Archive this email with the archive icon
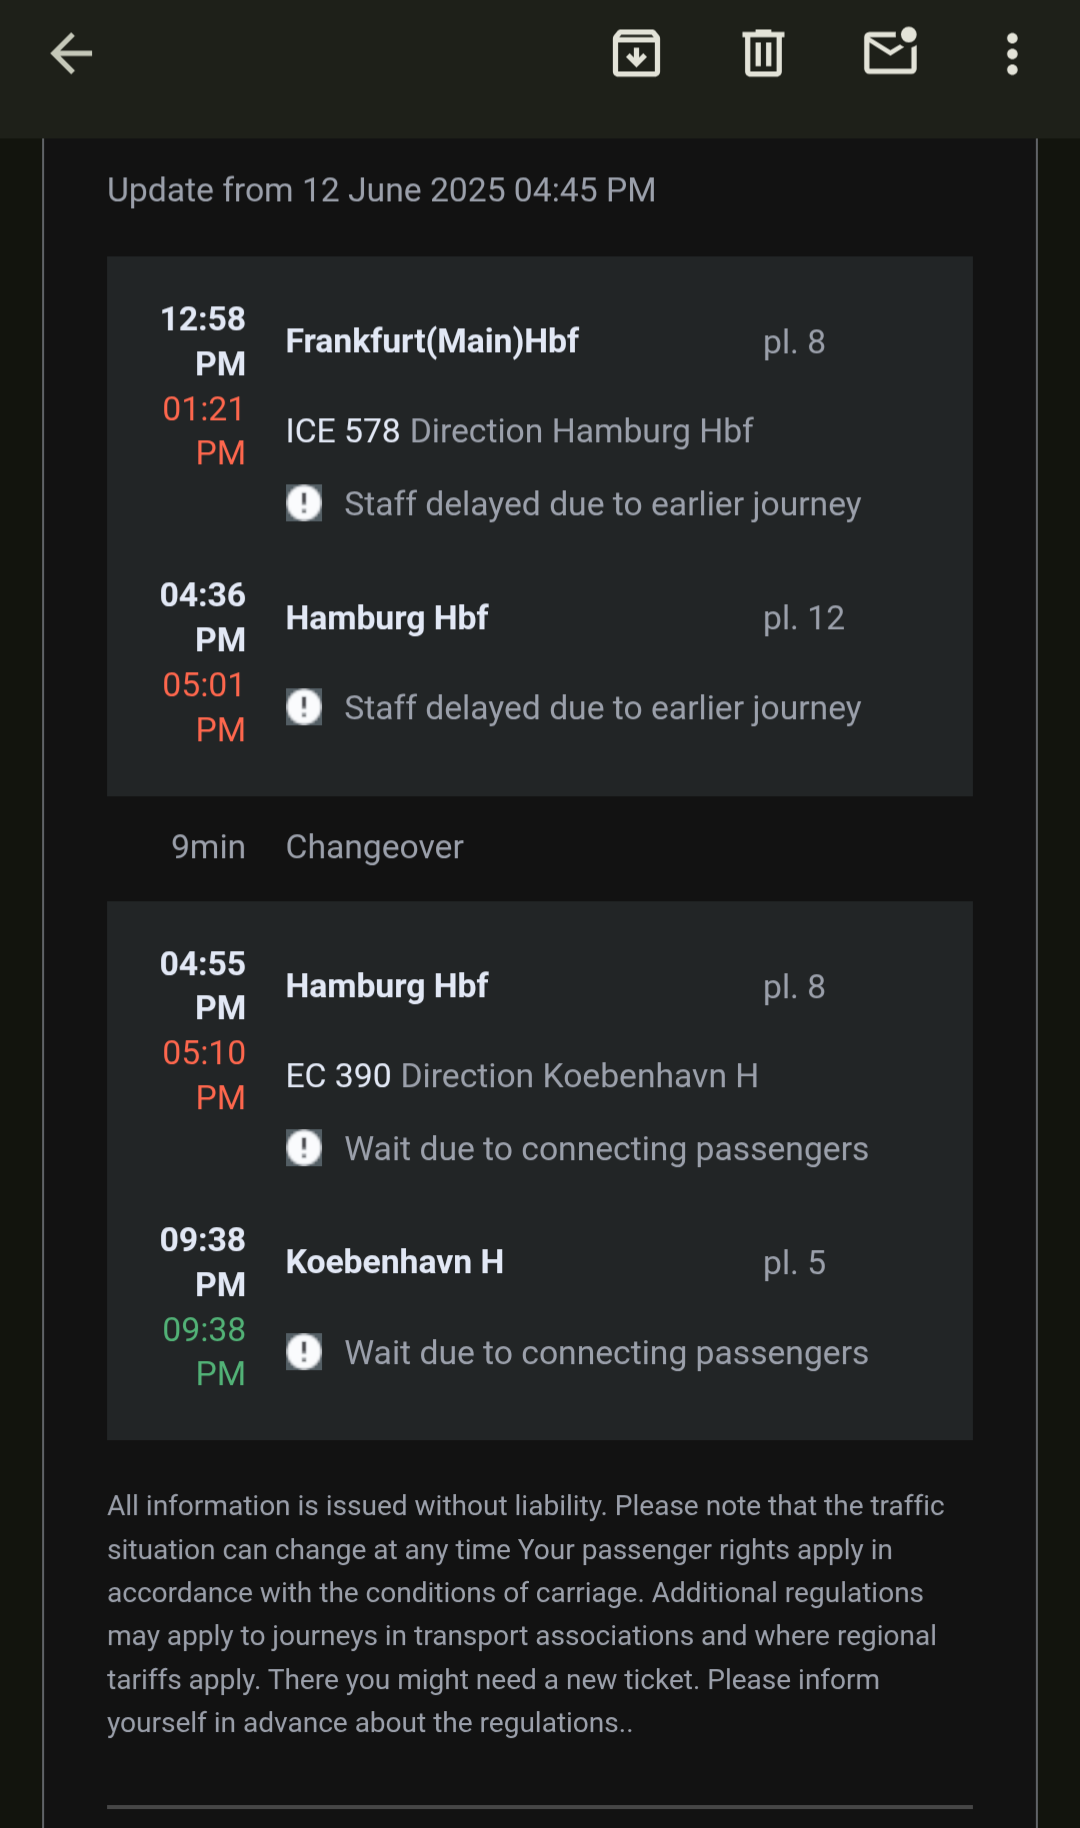Image resolution: width=1080 pixels, height=1828 pixels. coord(636,54)
